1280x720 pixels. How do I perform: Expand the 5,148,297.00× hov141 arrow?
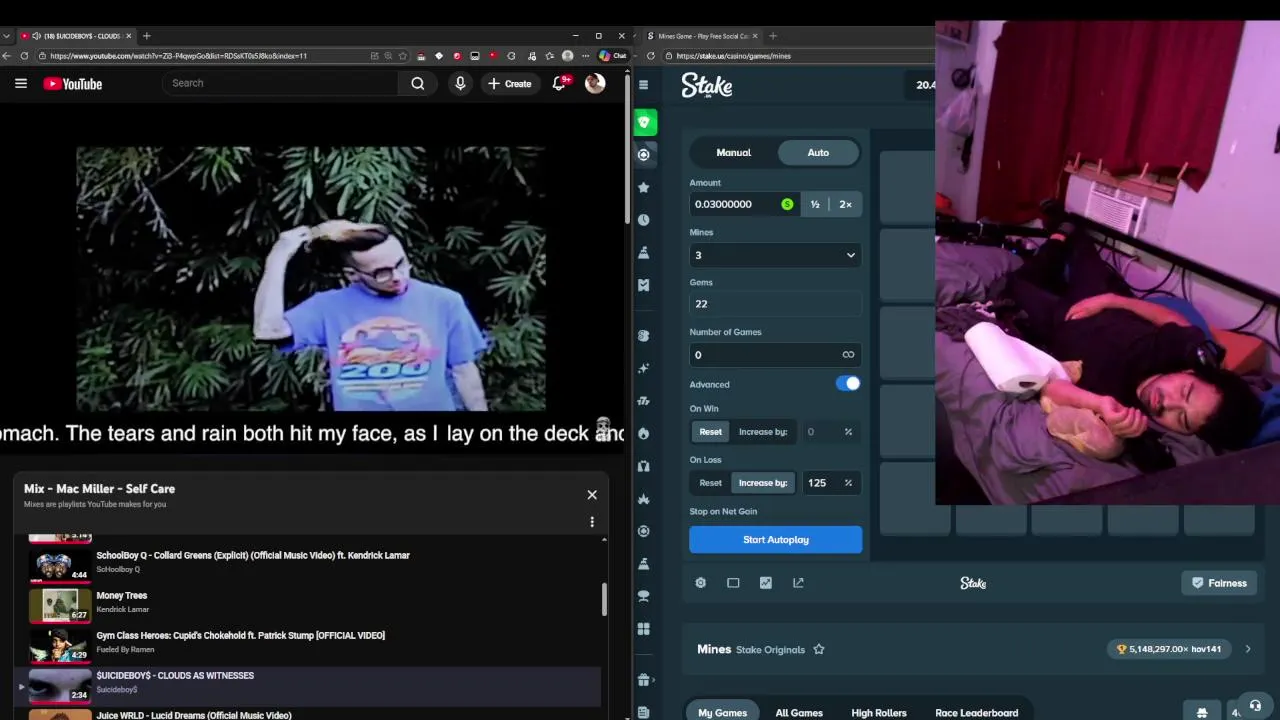coord(1248,649)
